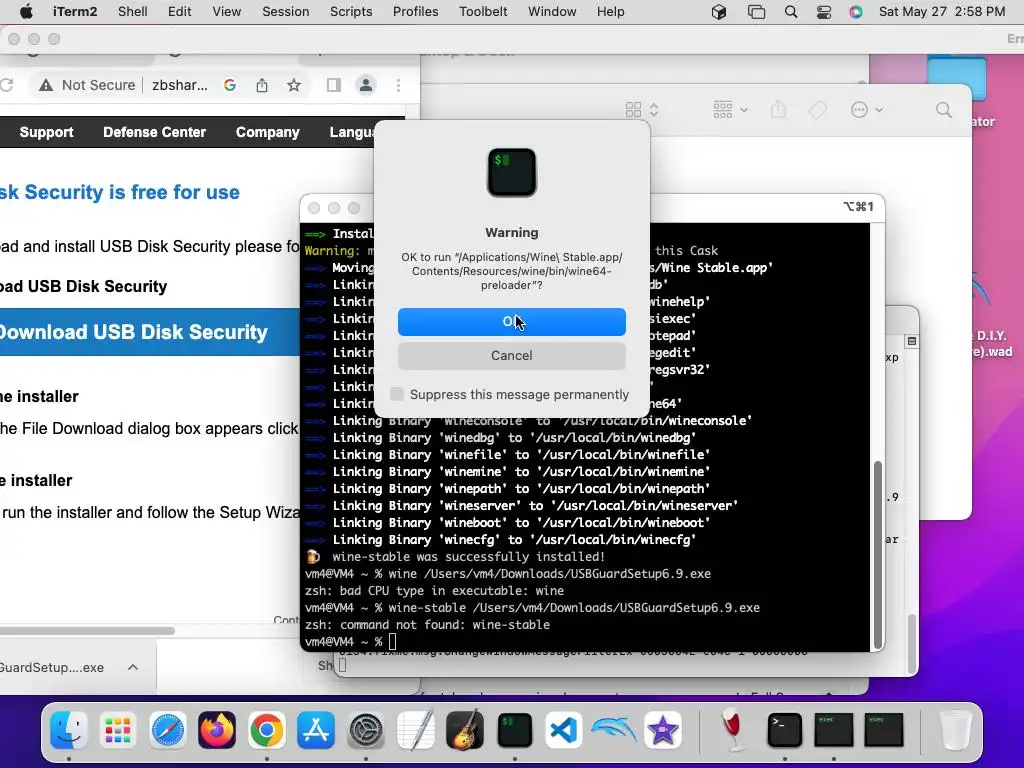This screenshot has height=768, width=1024.
Task: Click Defense Center in website navigation
Action: 154,132
